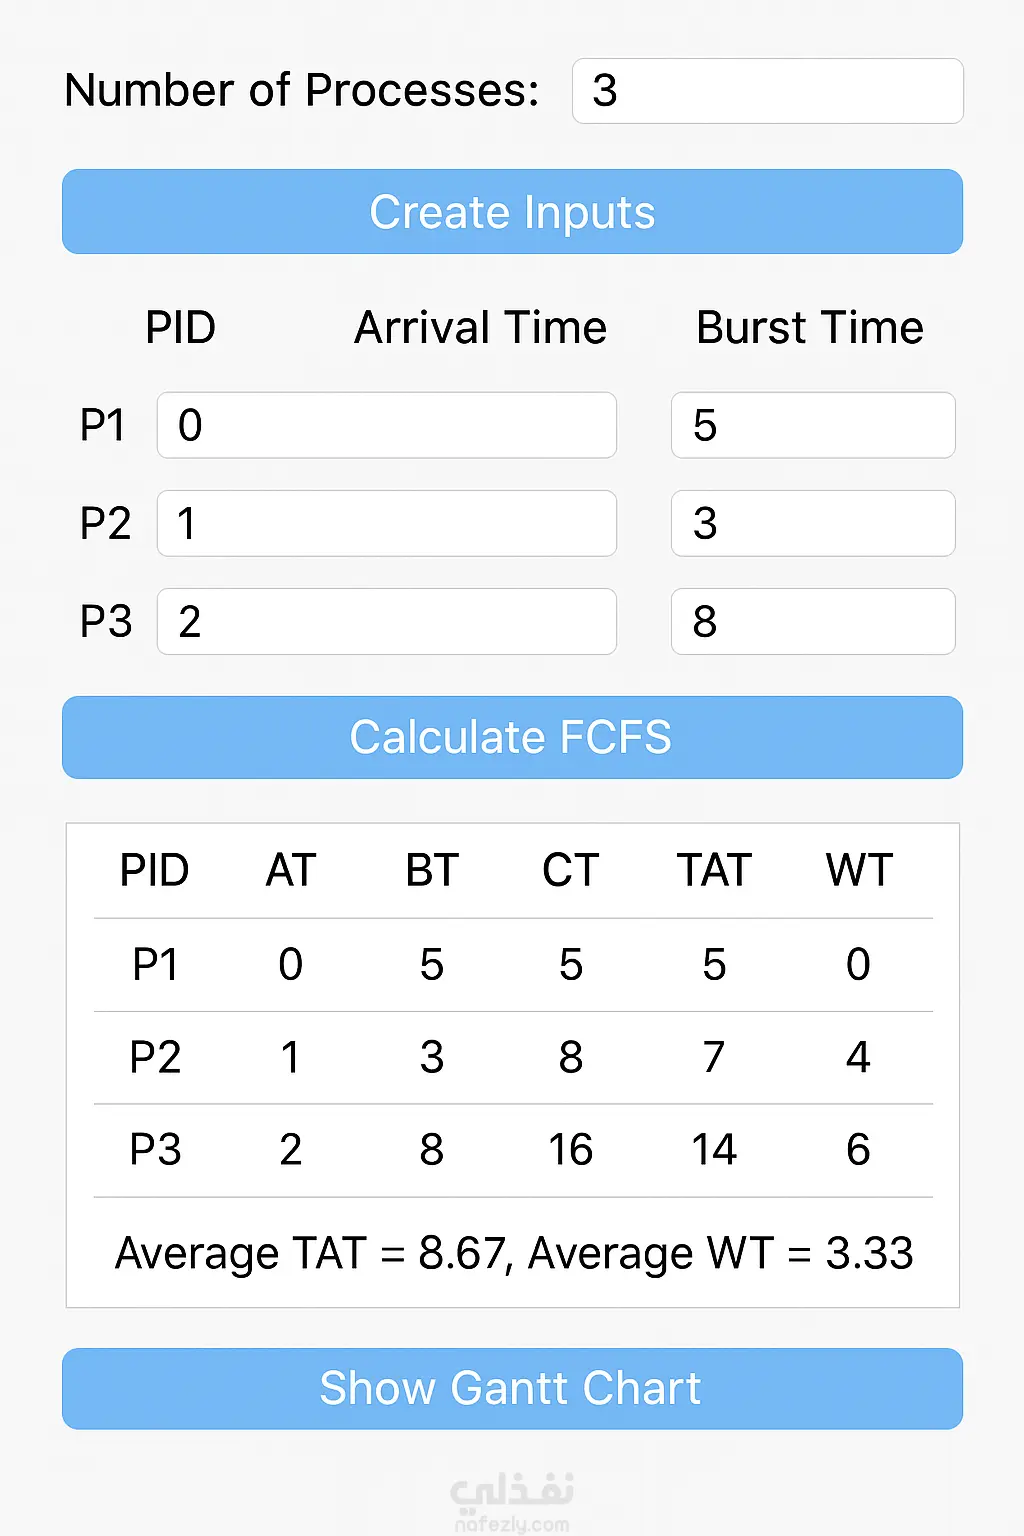
Task: Select the Burst Time column label
Action: point(810,328)
